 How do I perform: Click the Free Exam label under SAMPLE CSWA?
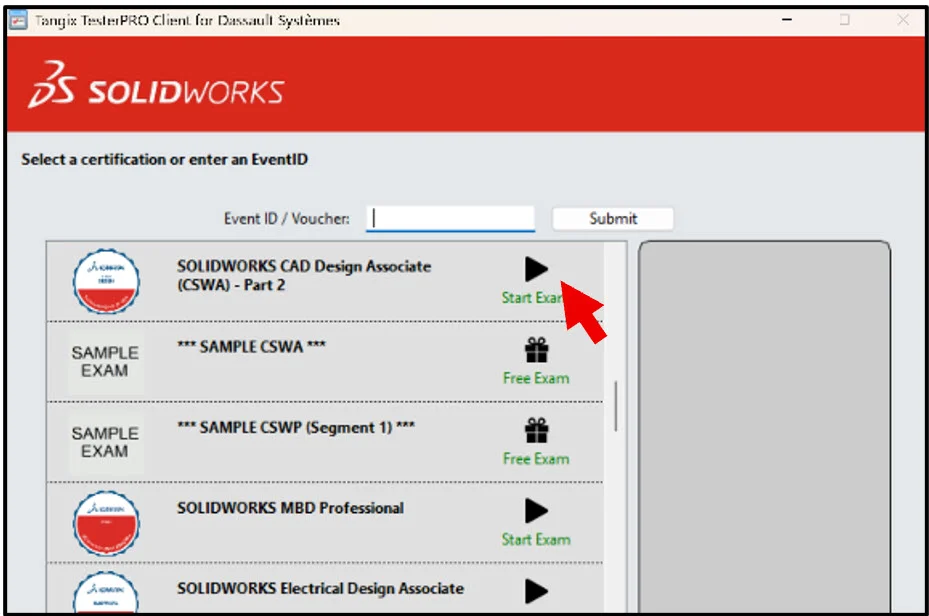[535, 378]
